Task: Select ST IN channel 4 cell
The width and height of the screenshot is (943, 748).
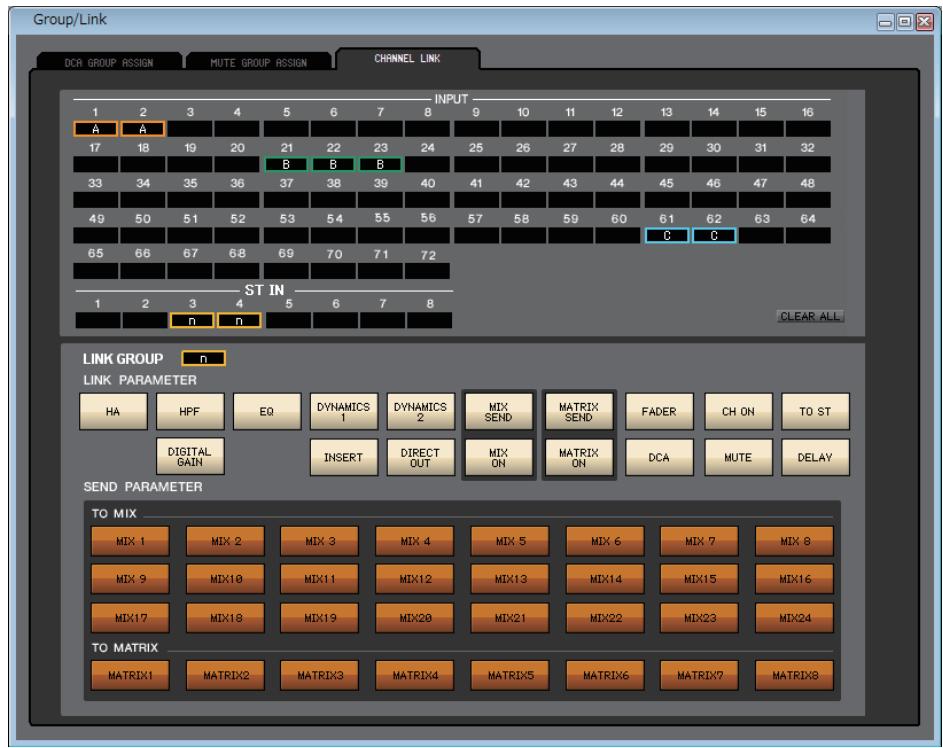Action: 239,320
